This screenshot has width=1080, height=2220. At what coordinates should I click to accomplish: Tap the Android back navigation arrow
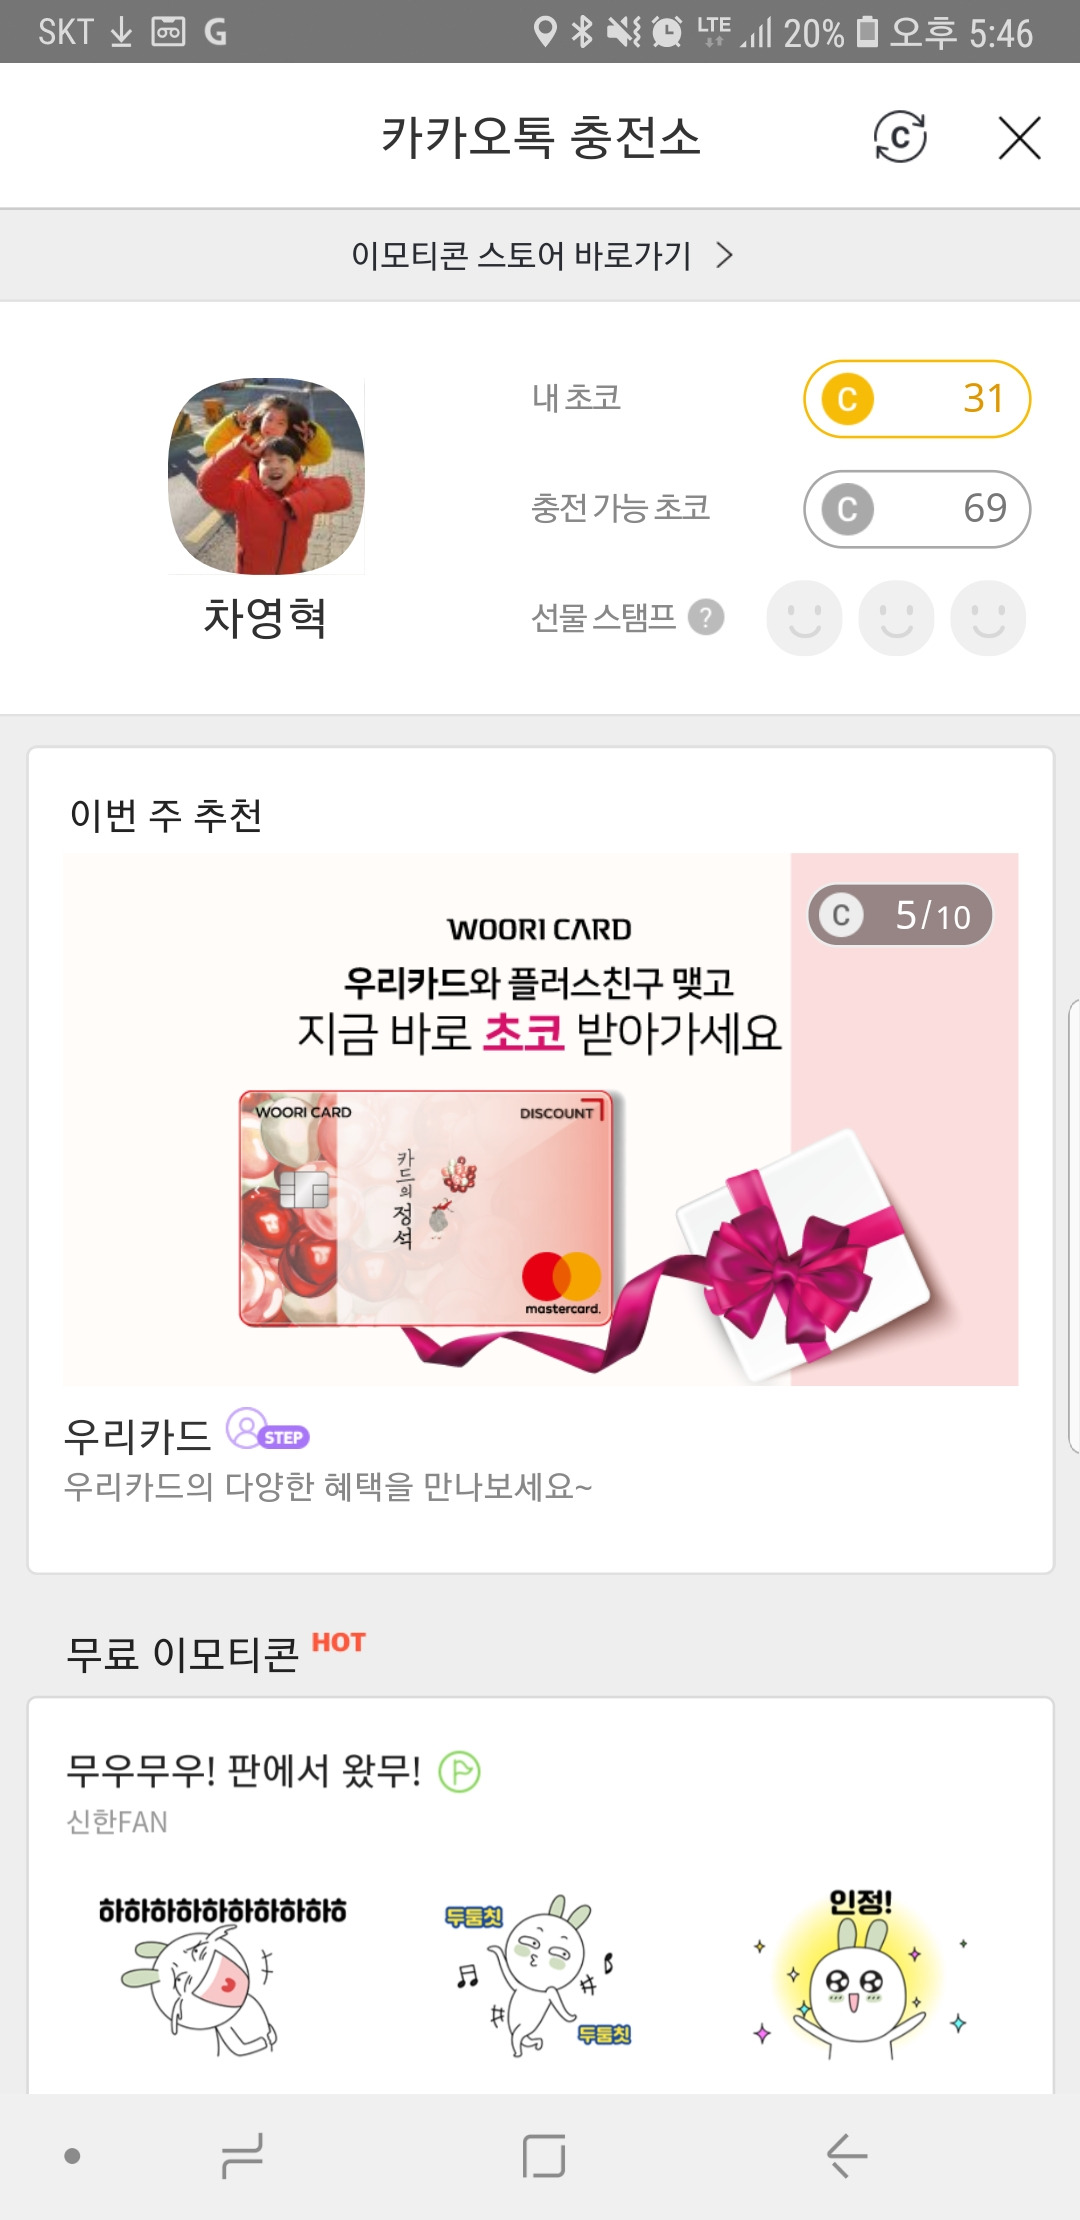[847, 2155]
